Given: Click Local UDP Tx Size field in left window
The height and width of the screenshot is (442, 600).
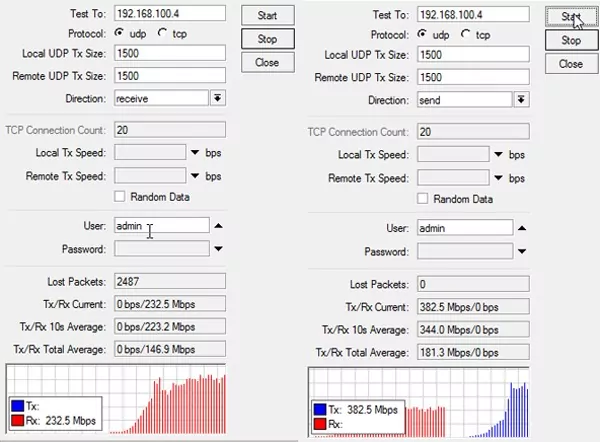Looking at the screenshot, I should pos(170,53).
